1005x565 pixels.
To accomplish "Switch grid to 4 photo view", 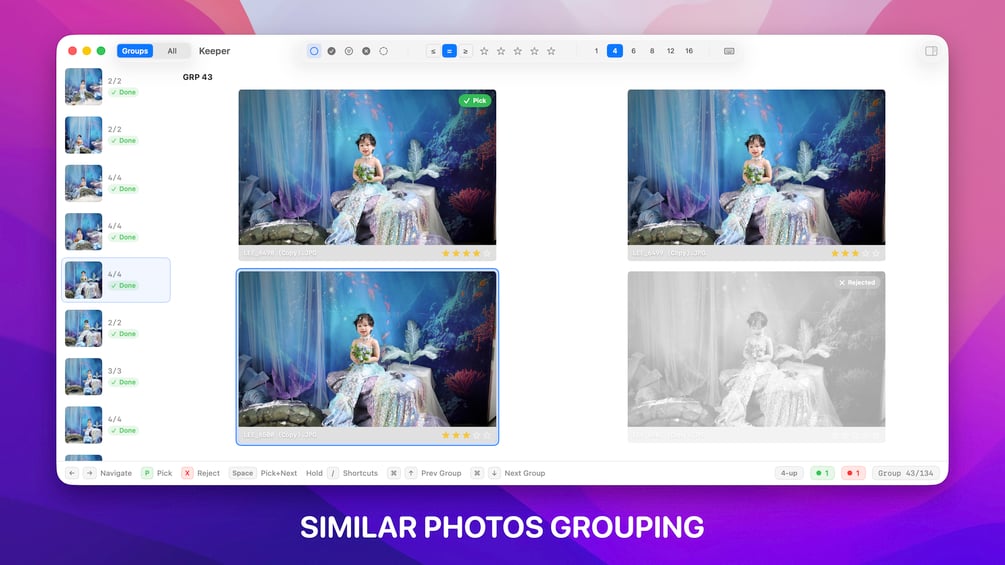I will click(x=615, y=51).
